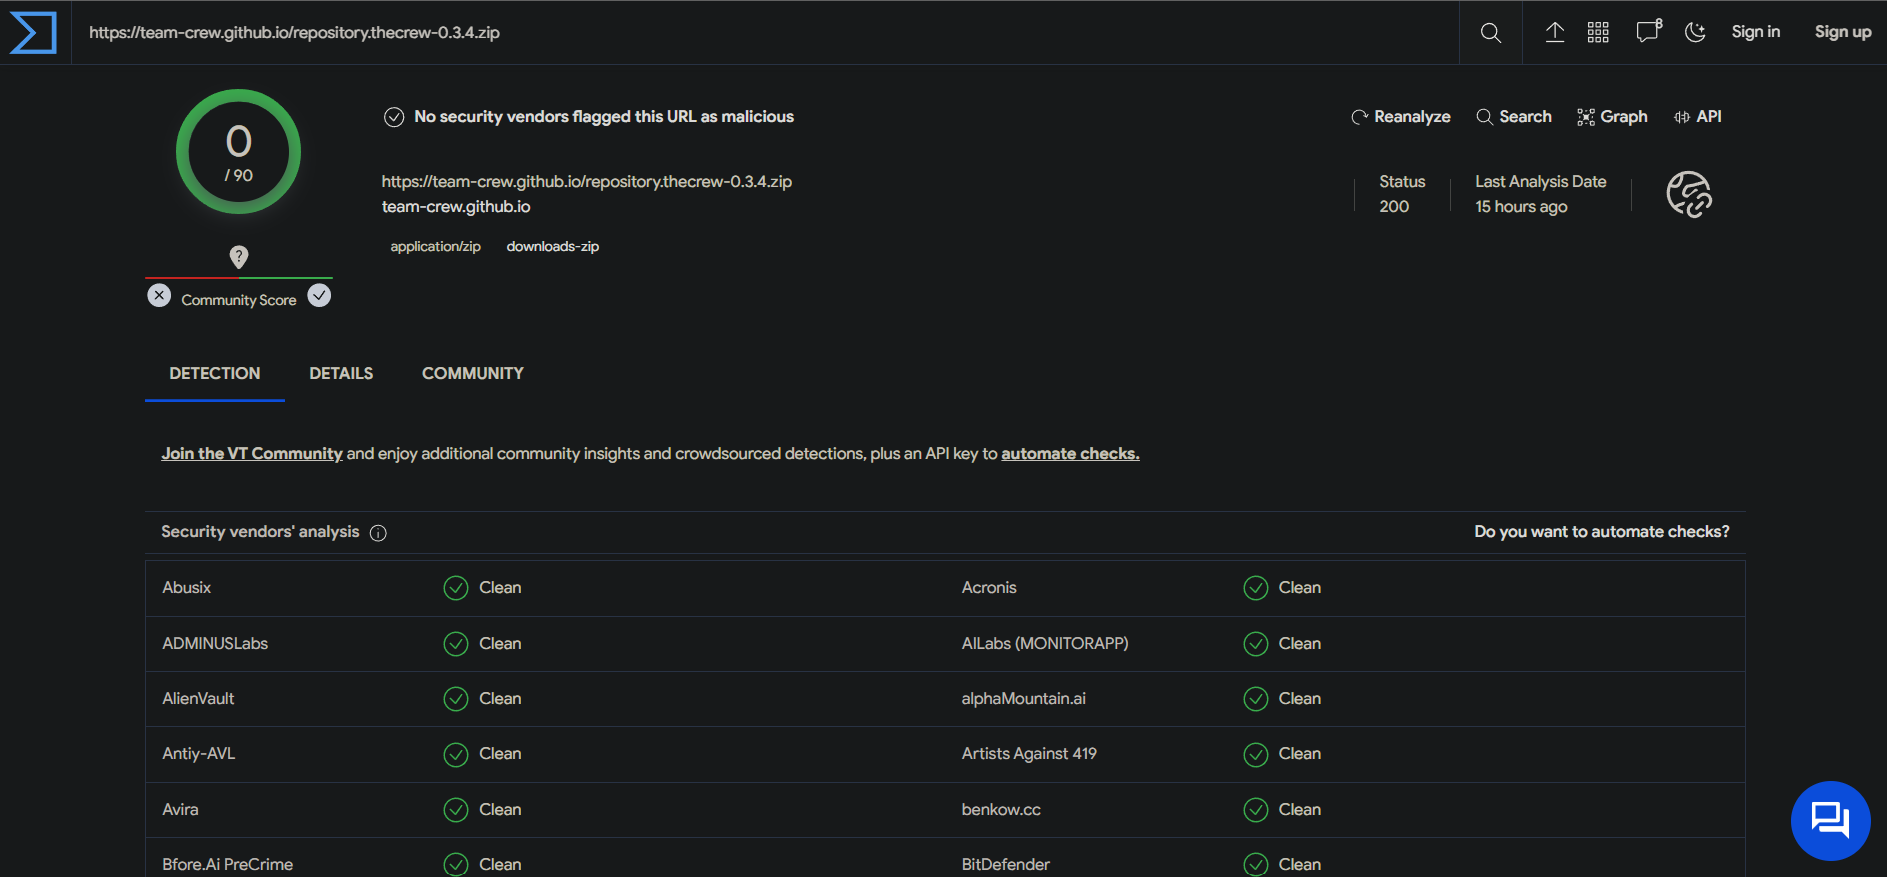Image resolution: width=1887 pixels, height=877 pixels.
Task: Click the Clean check icon for AlienVault
Action: point(456,699)
